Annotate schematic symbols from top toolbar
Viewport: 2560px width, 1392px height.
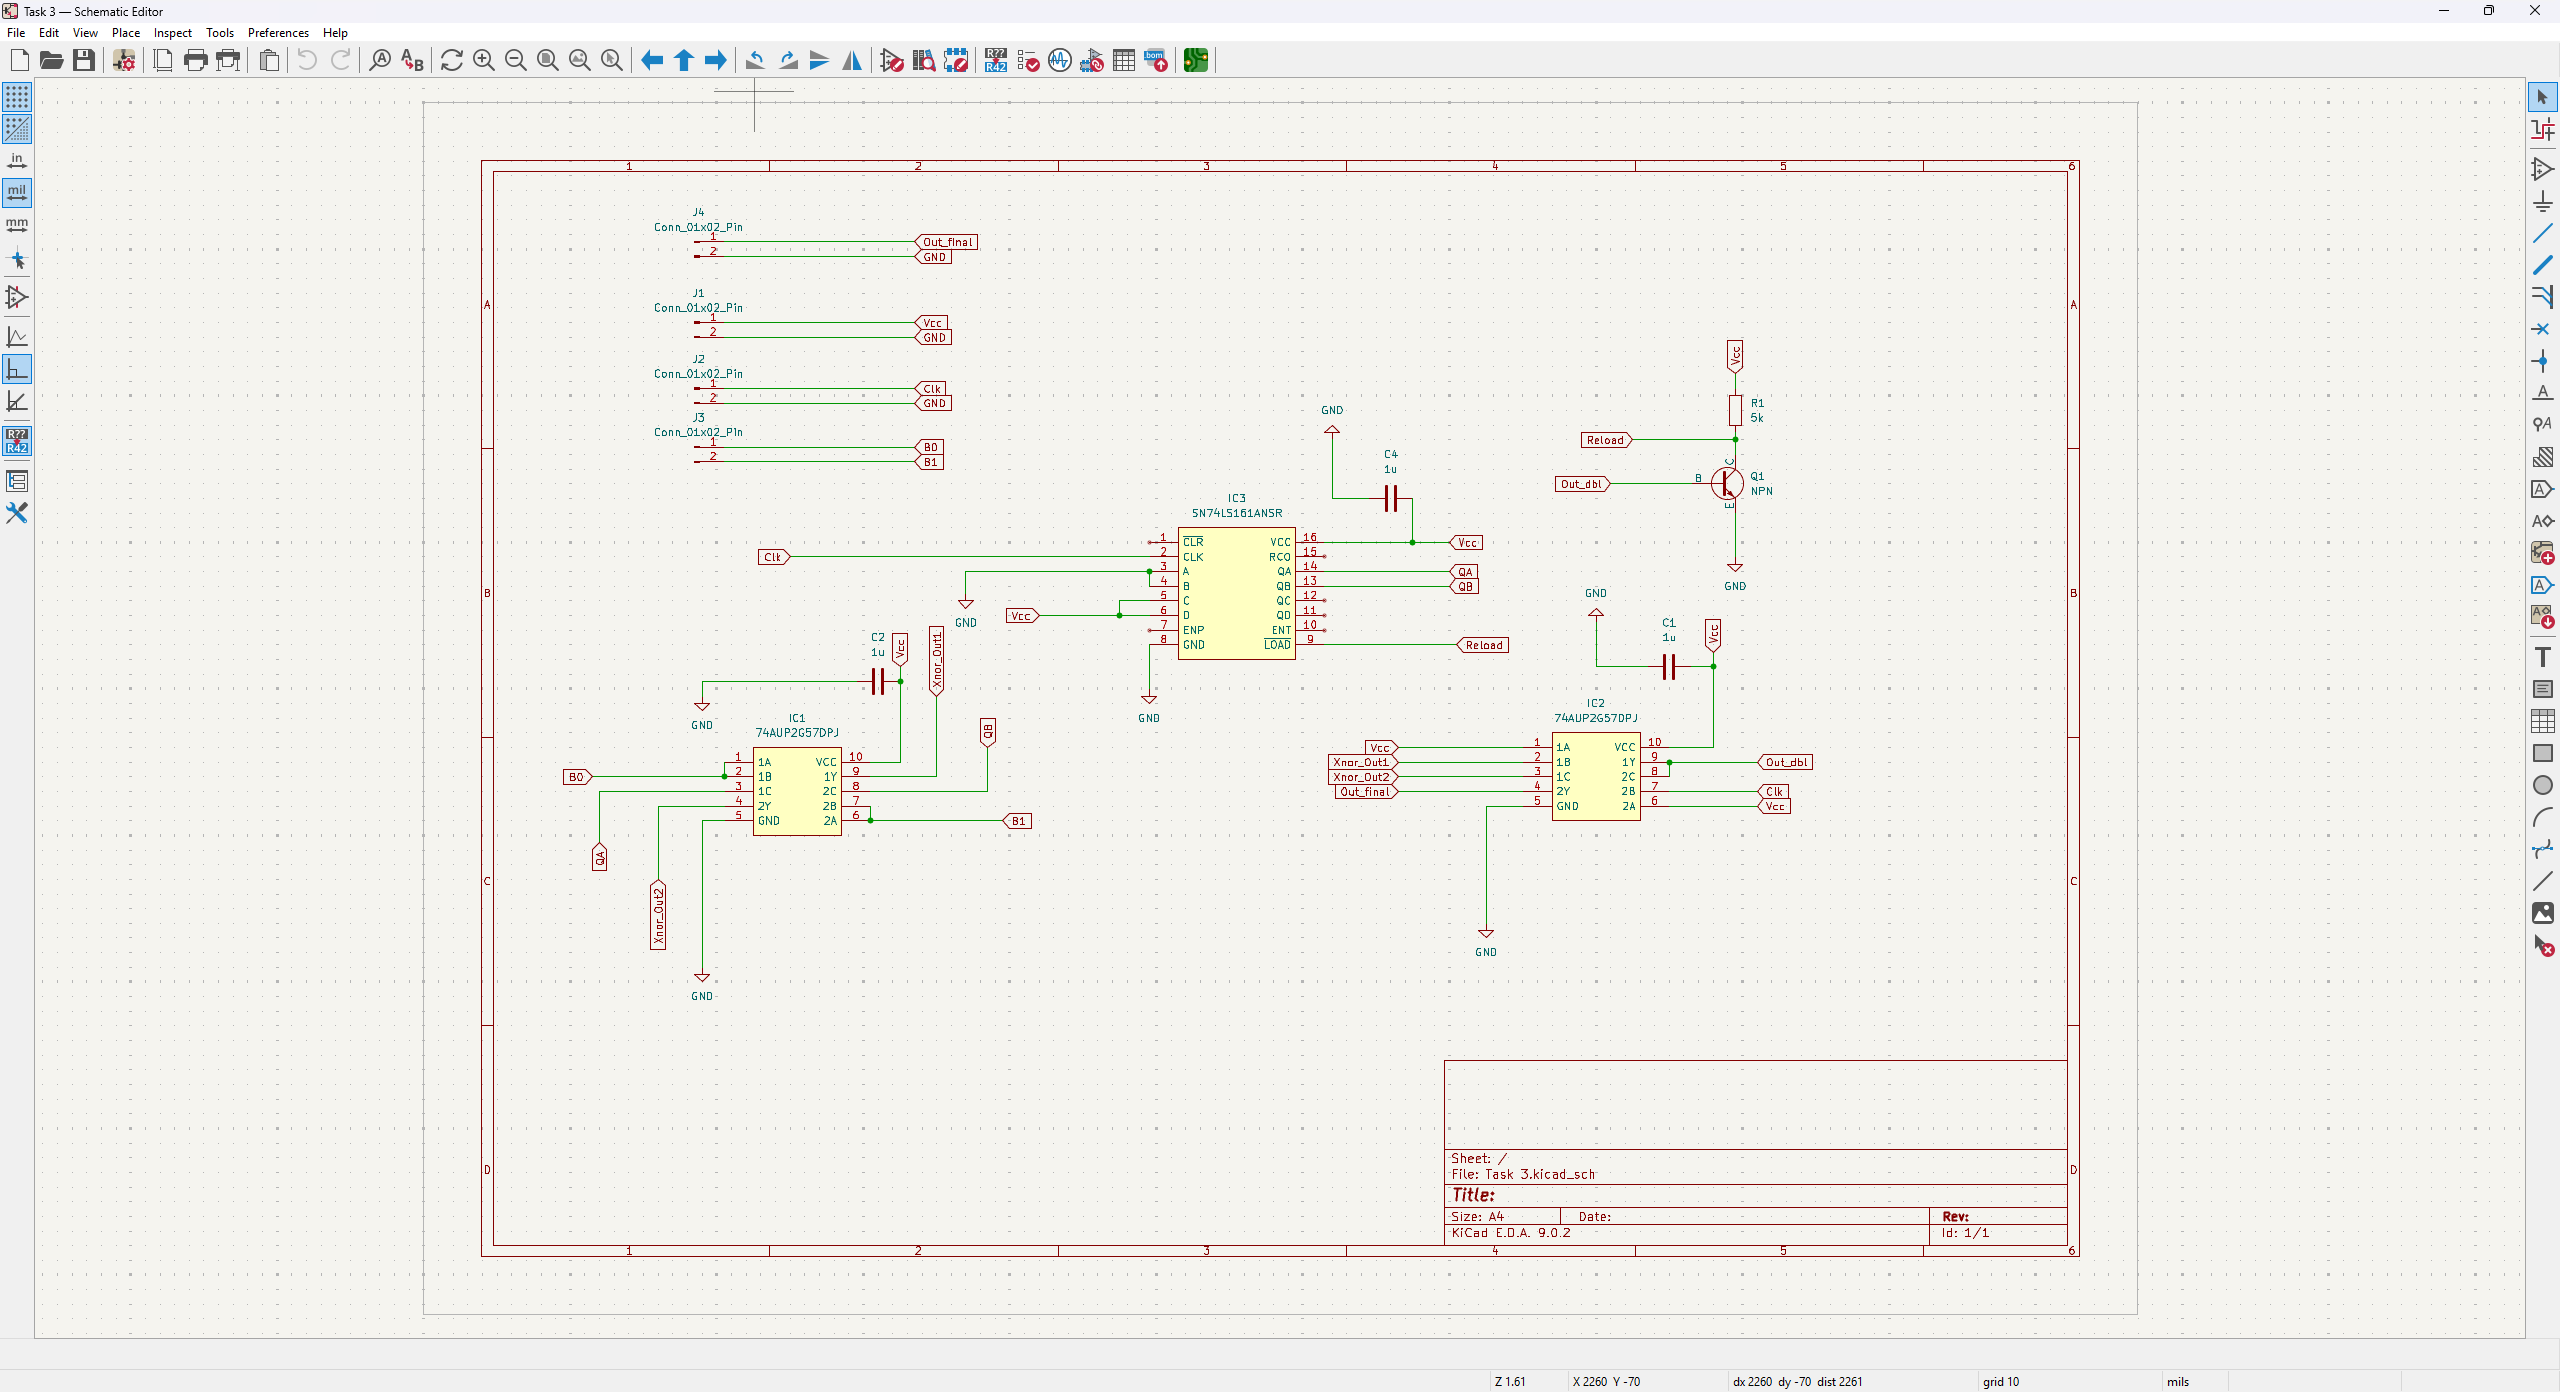click(996, 61)
